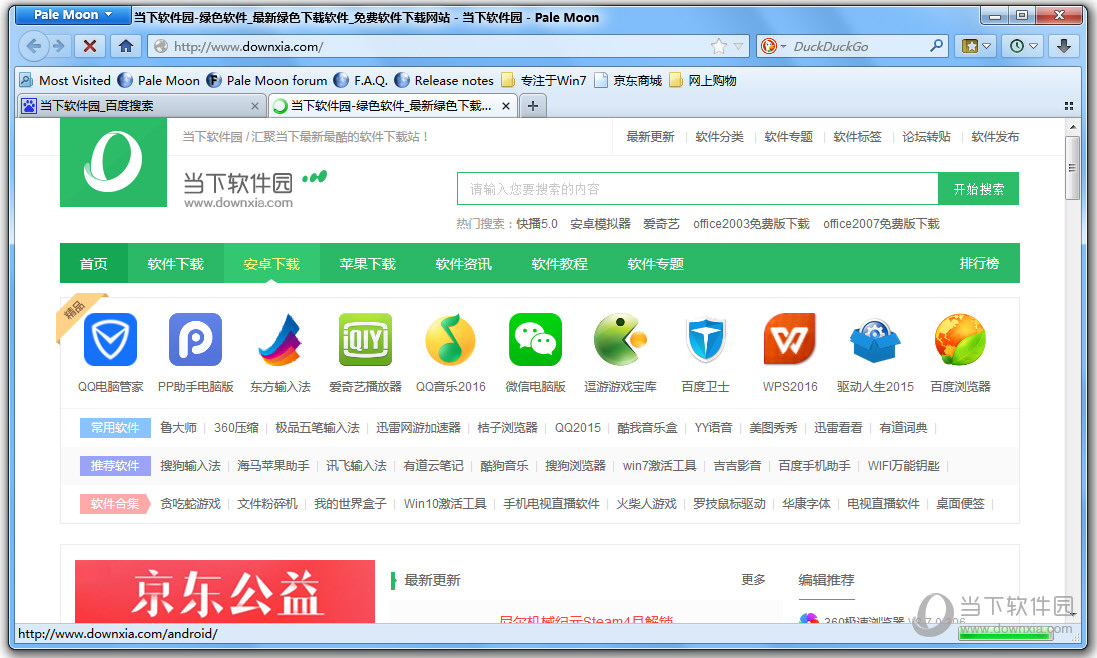The width and height of the screenshot is (1097, 658).
Task: Open the 贪吃蛇游戏 collection link
Action: tap(190, 503)
